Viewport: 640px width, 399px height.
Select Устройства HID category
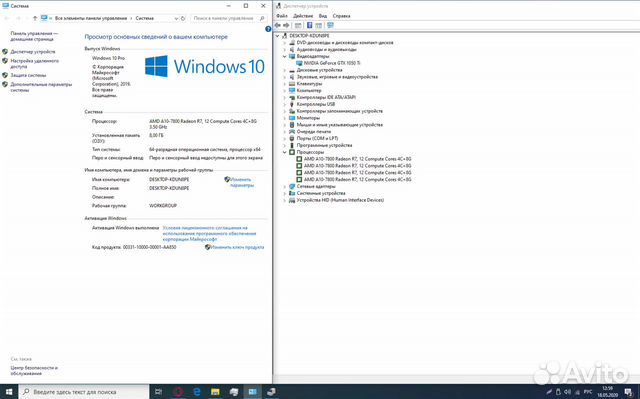coord(340,200)
